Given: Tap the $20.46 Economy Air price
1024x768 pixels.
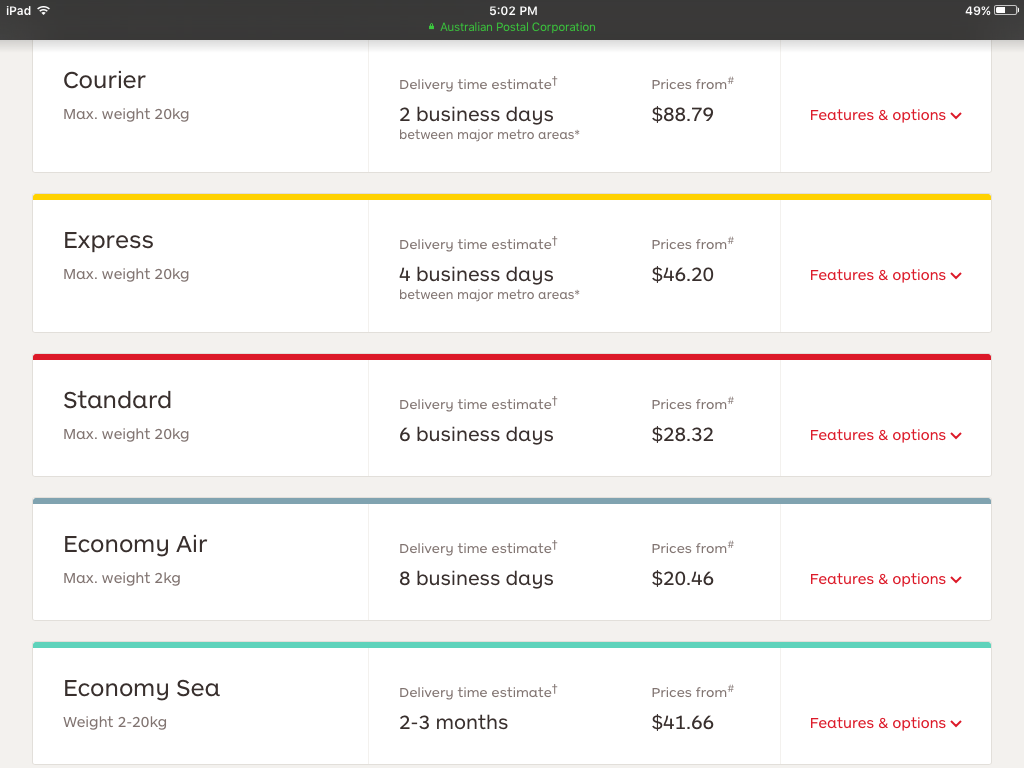Looking at the screenshot, I should [x=682, y=578].
